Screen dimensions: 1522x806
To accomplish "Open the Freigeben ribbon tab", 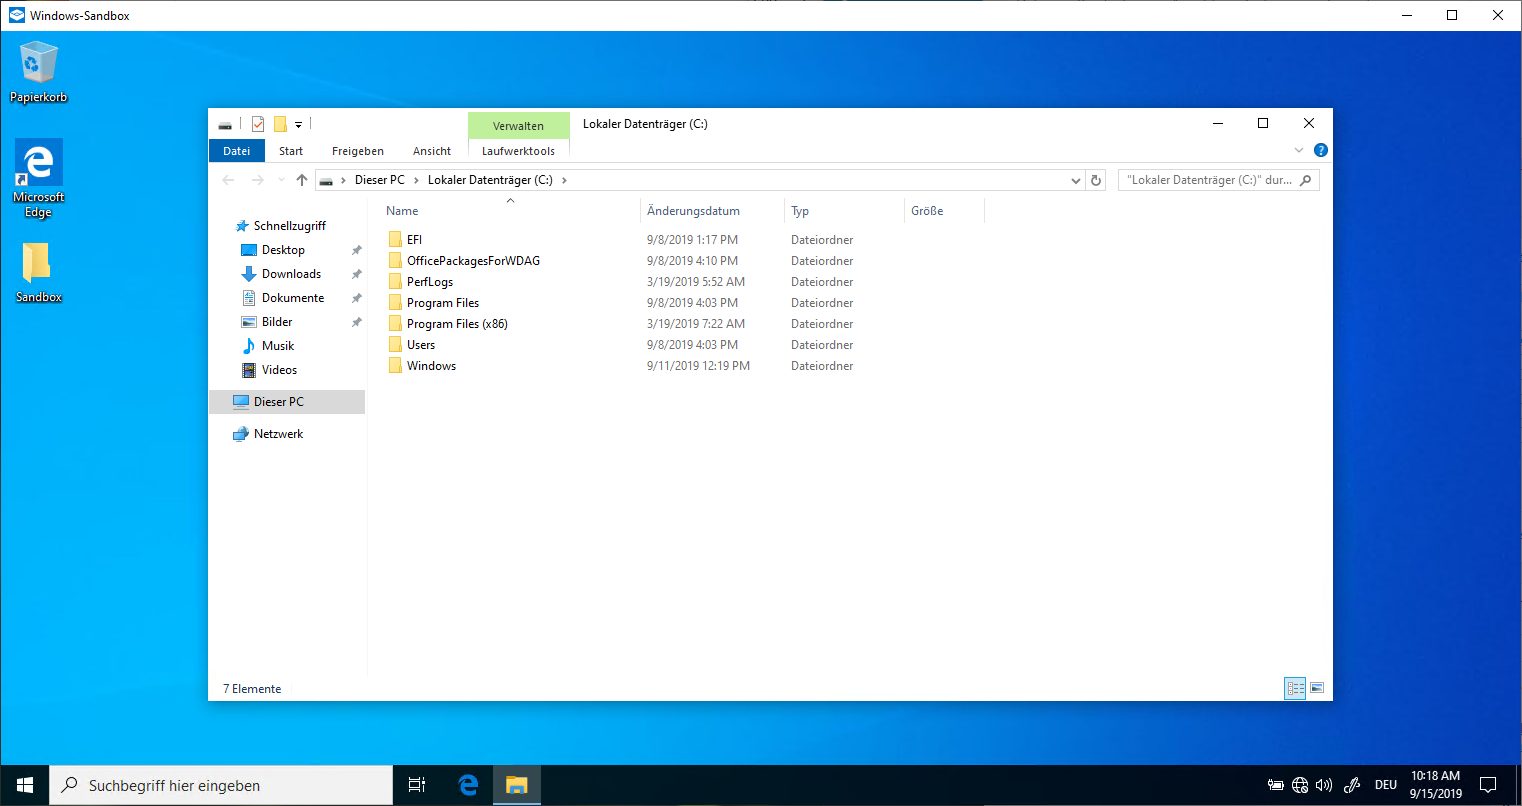I will [x=357, y=151].
